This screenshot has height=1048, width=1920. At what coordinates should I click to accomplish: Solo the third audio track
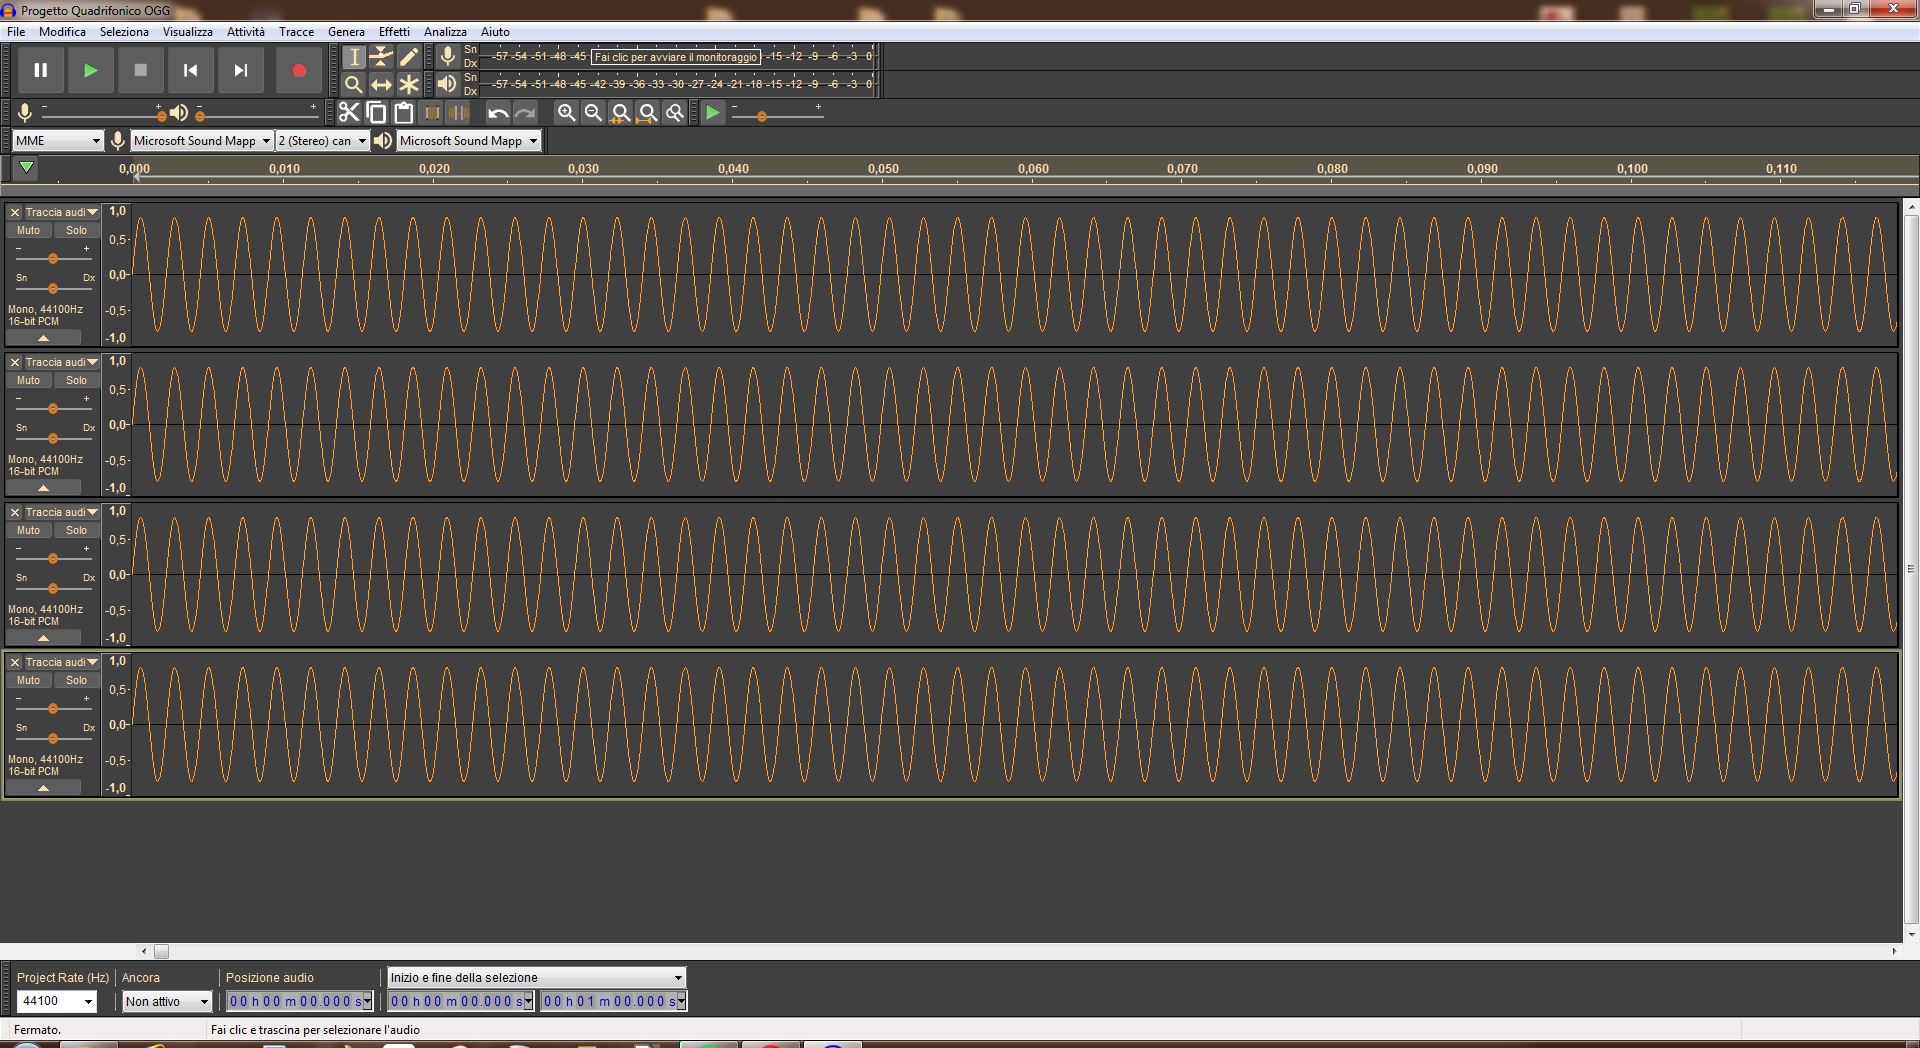click(76, 530)
